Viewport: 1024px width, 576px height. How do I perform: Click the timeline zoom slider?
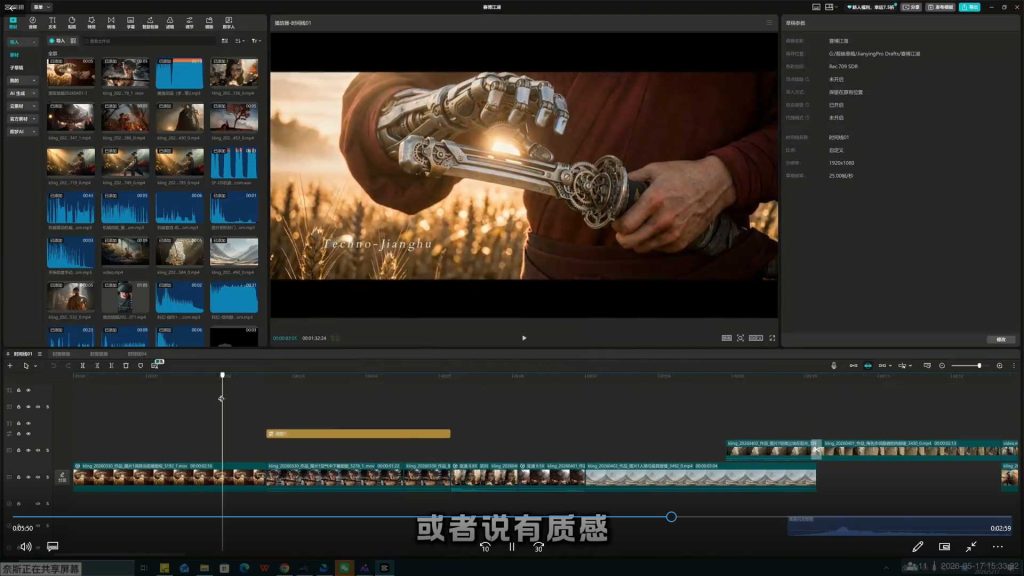[x=967, y=366]
